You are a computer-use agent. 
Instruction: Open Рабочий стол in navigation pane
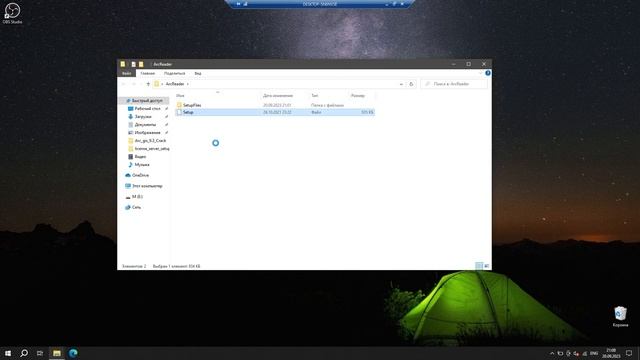pyautogui.click(x=147, y=109)
